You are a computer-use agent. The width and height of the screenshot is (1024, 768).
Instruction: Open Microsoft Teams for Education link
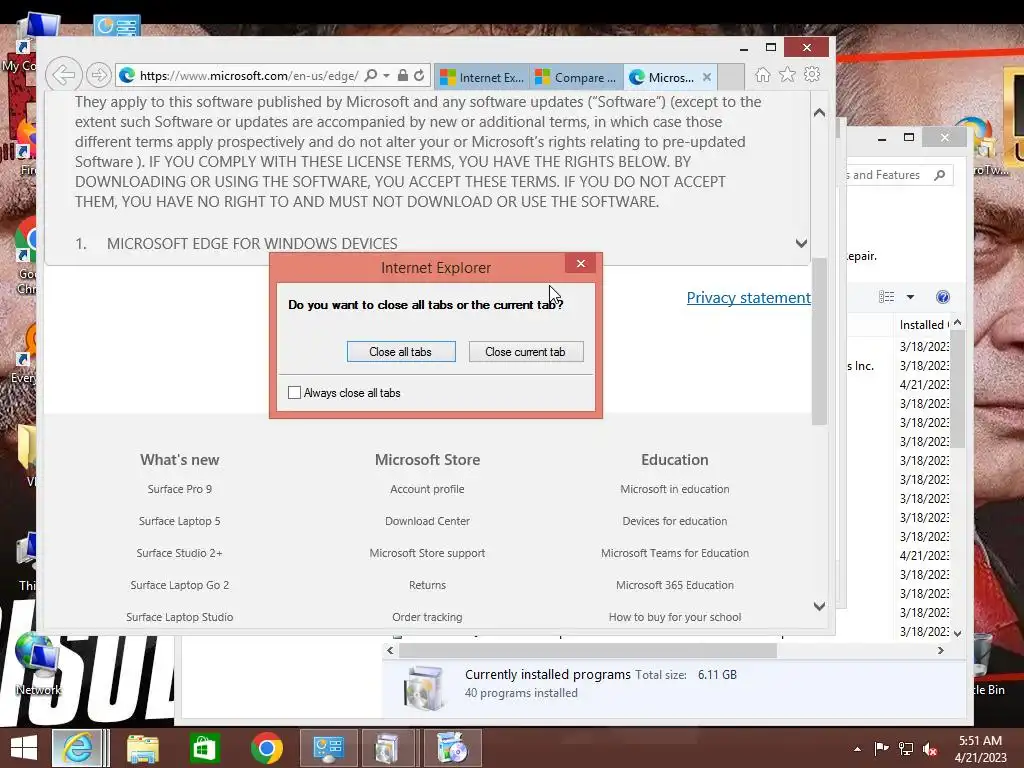(x=675, y=552)
